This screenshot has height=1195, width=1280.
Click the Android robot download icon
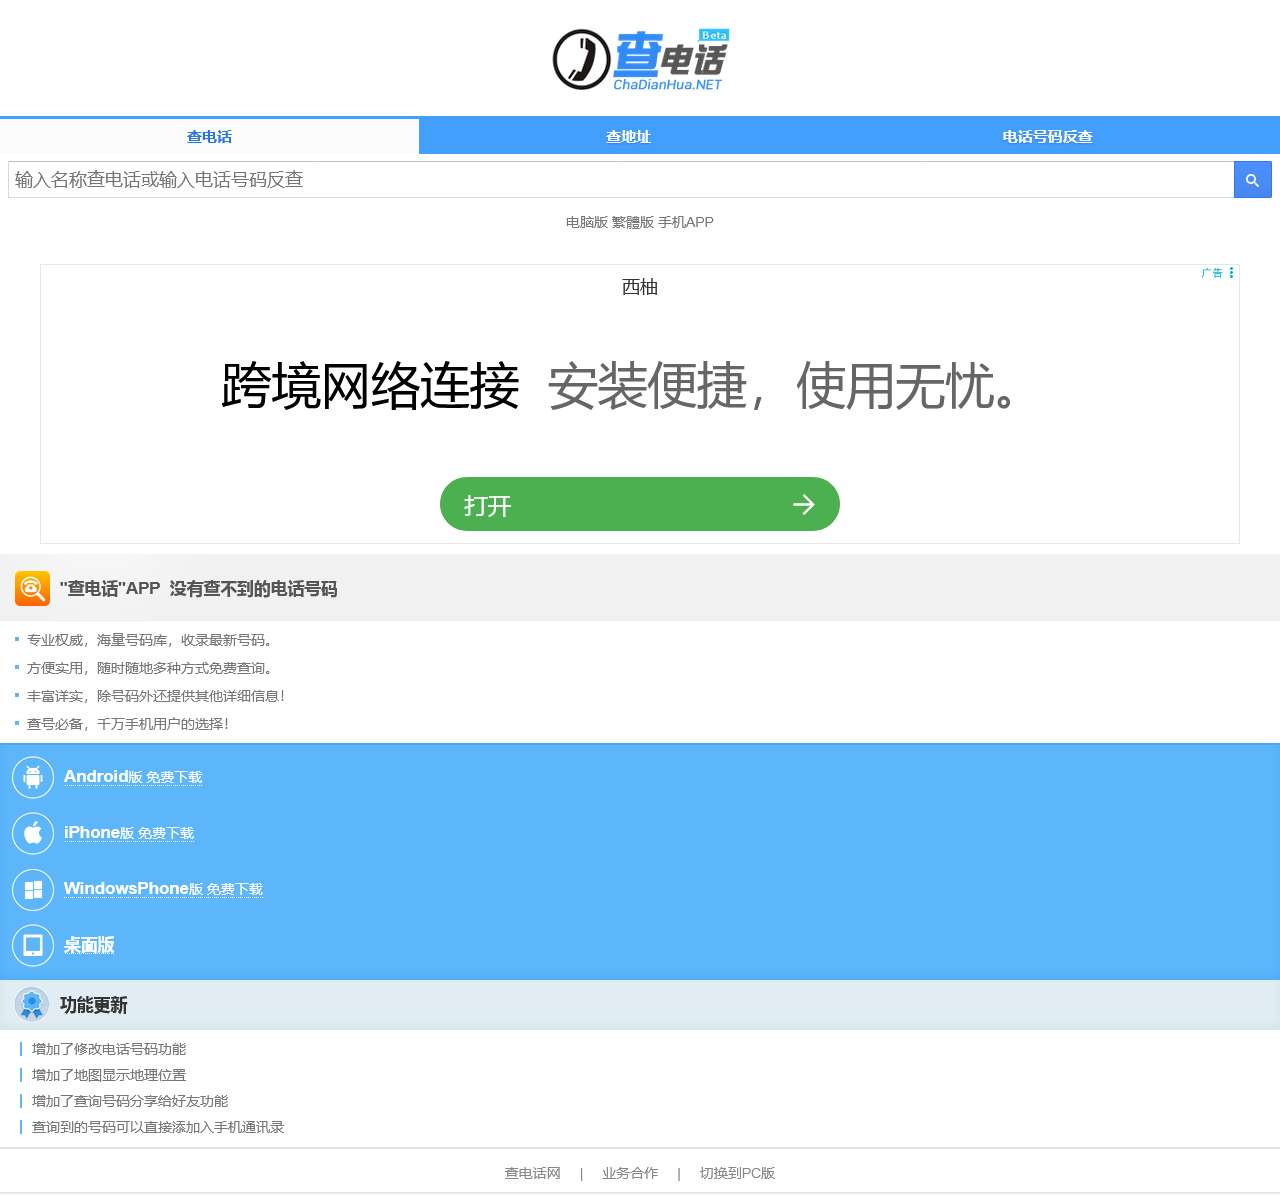[x=32, y=776]
